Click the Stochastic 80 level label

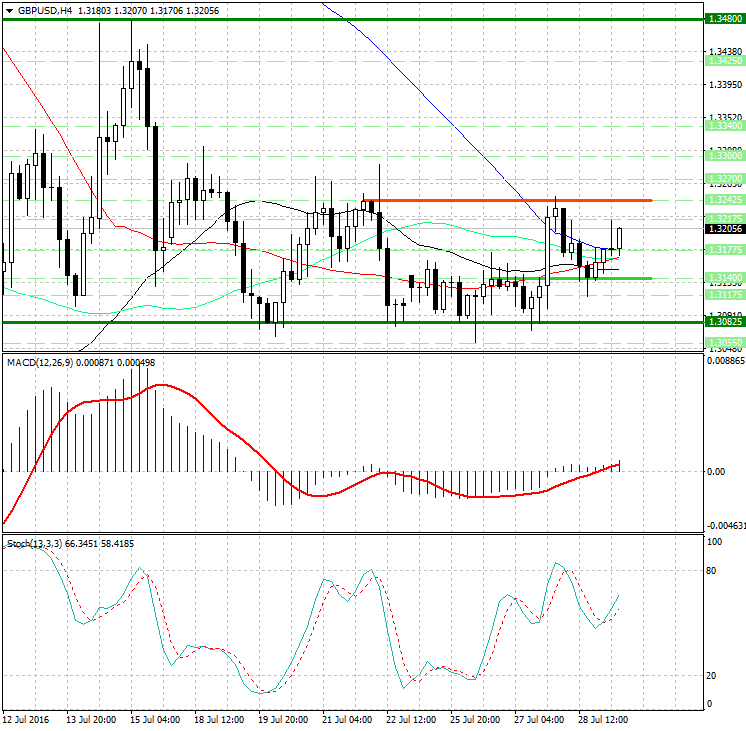tap(713, 571)
